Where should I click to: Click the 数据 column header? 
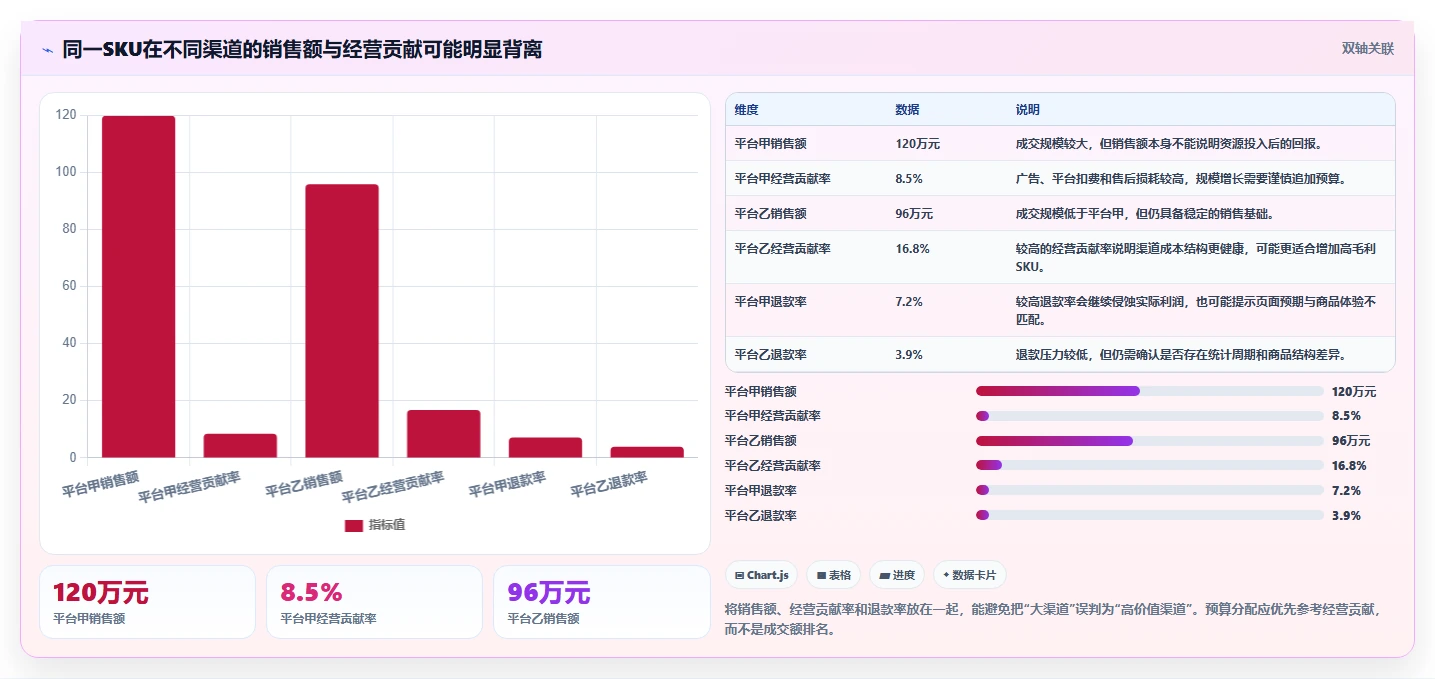pyautogui.click(x=907, y=110)
